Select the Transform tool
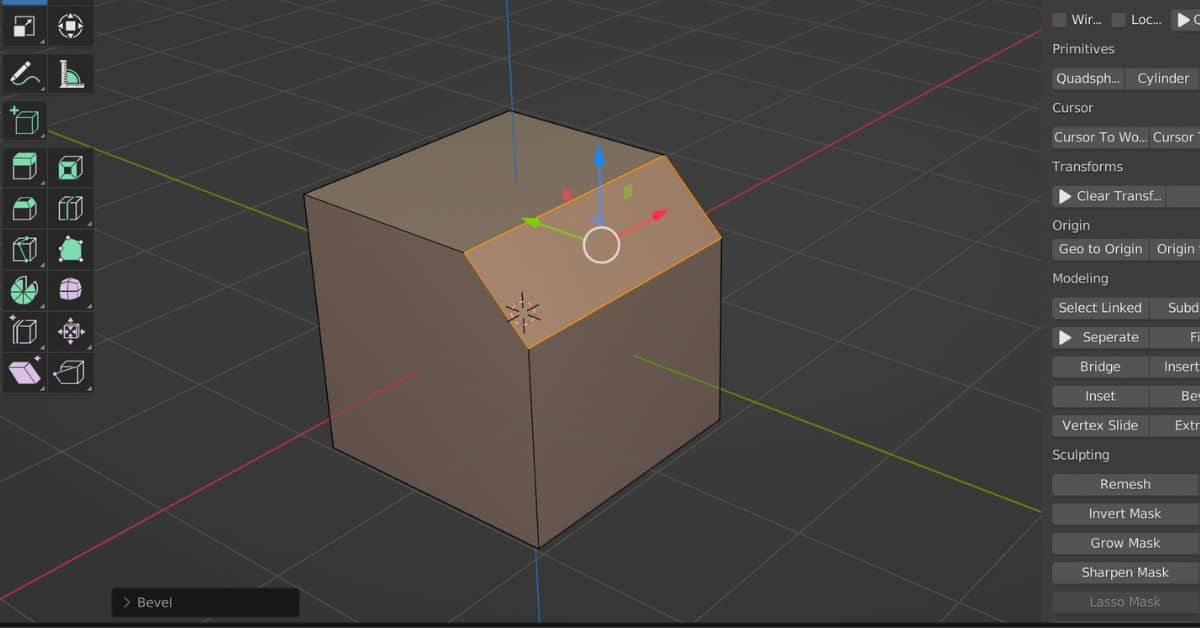The width and height of the screenshot is (1200, 628). coord(70,26)
